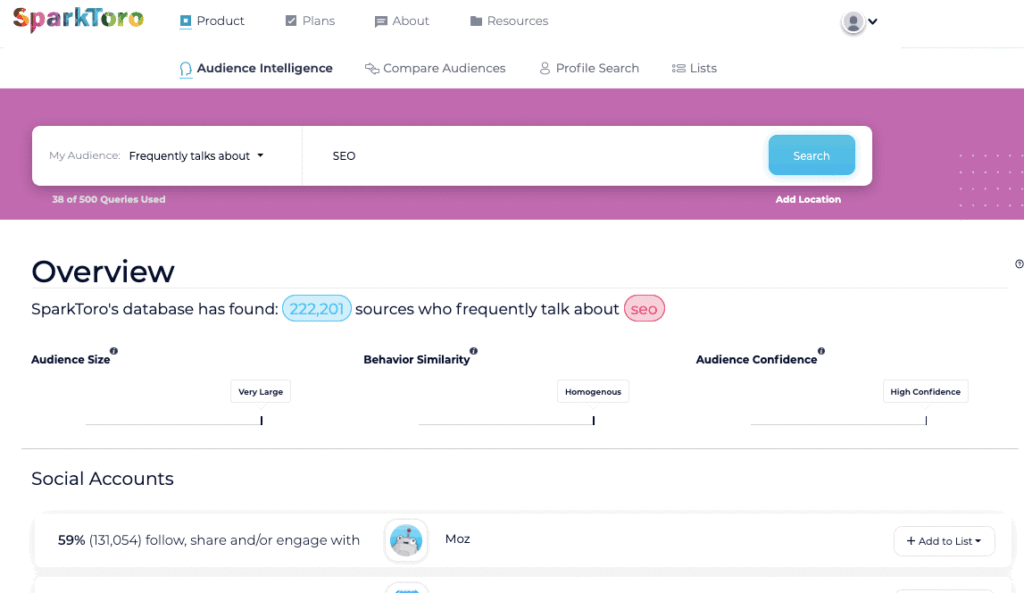This screenshot has height=593, width=1024.
Task: Click the SparkToro logo
Action: [78, 20]
